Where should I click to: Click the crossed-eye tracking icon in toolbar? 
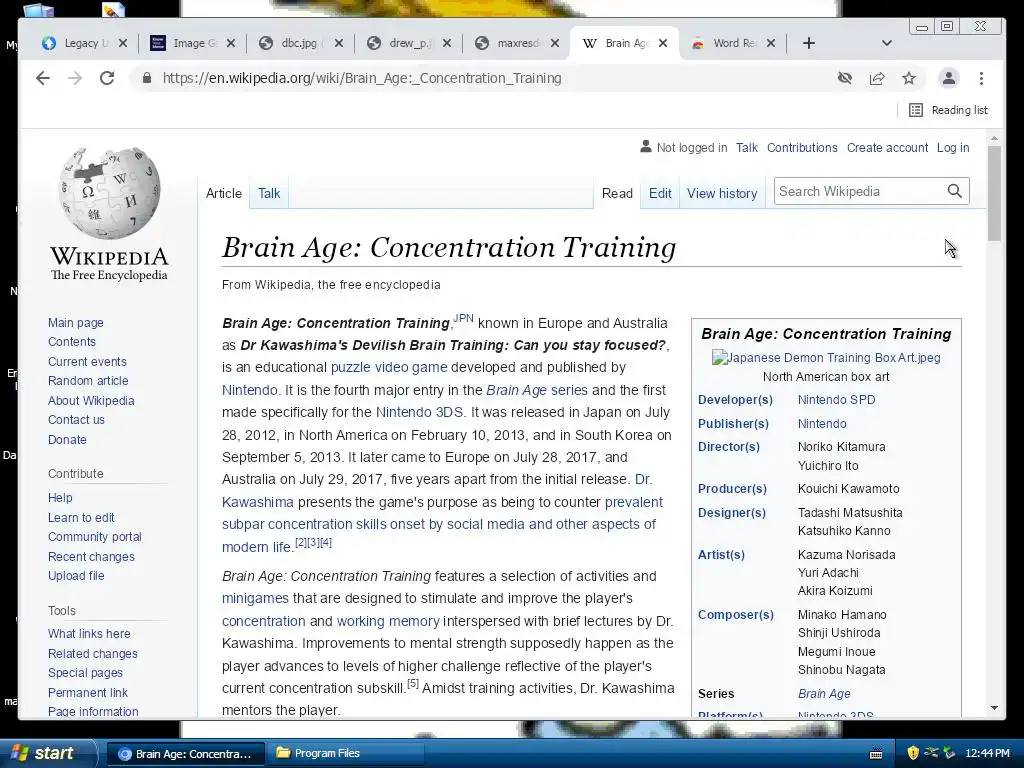(845, 78)
